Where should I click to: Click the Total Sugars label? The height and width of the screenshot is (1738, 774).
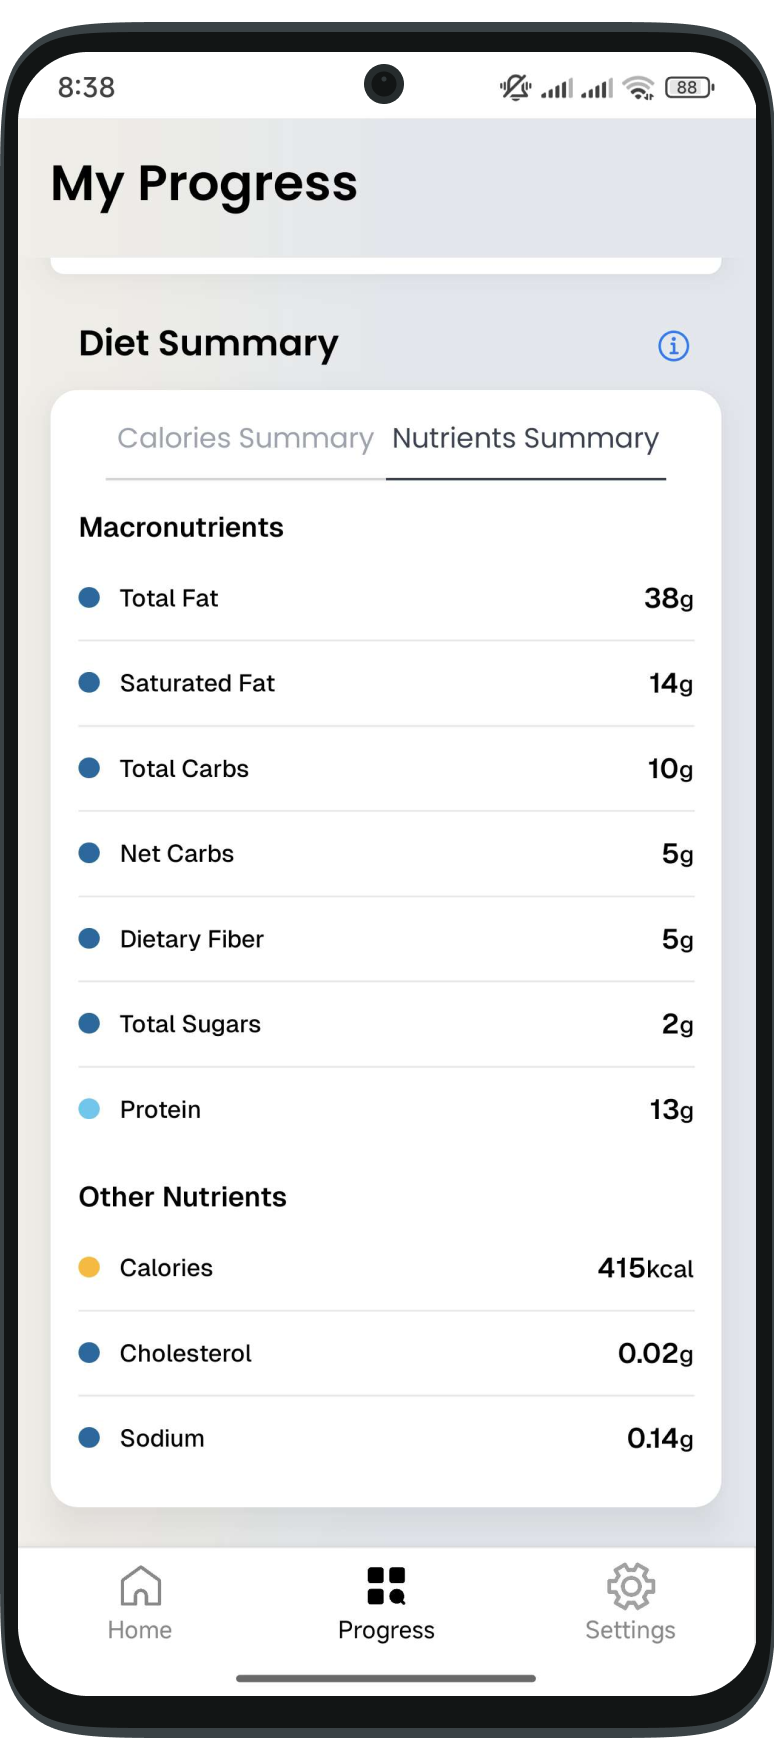190,1024
